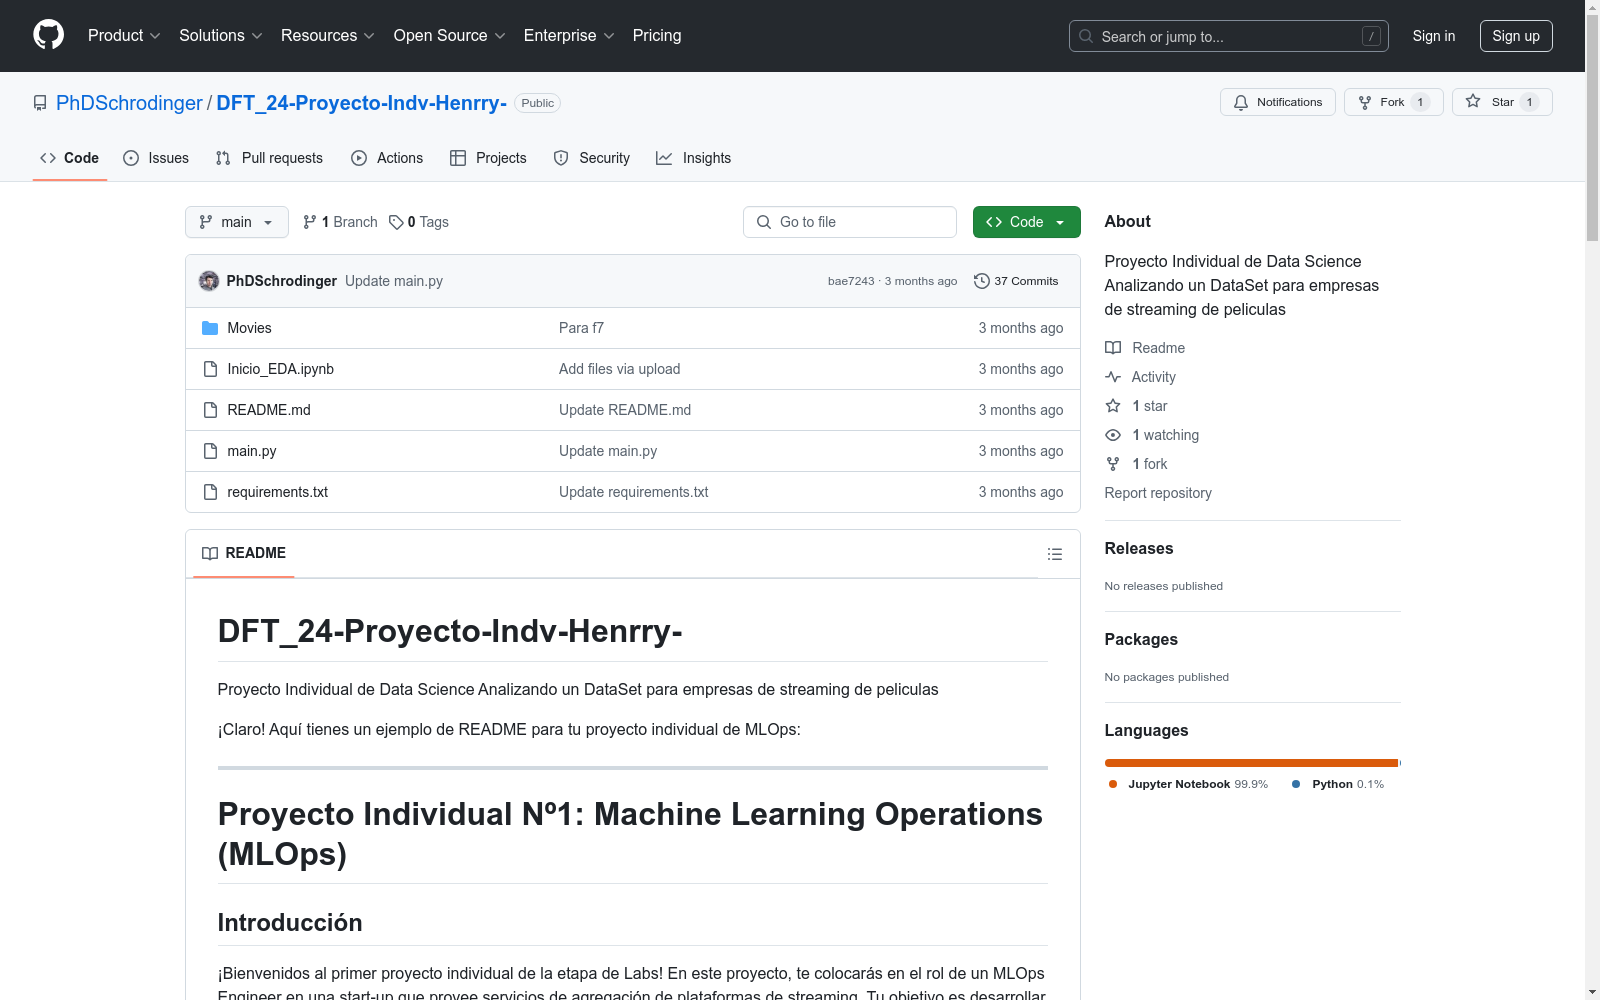Image resolution: width=1600 pixels, height=1000 pixels.
Task: Switch to the Security tab
Action: click(592, 158)
